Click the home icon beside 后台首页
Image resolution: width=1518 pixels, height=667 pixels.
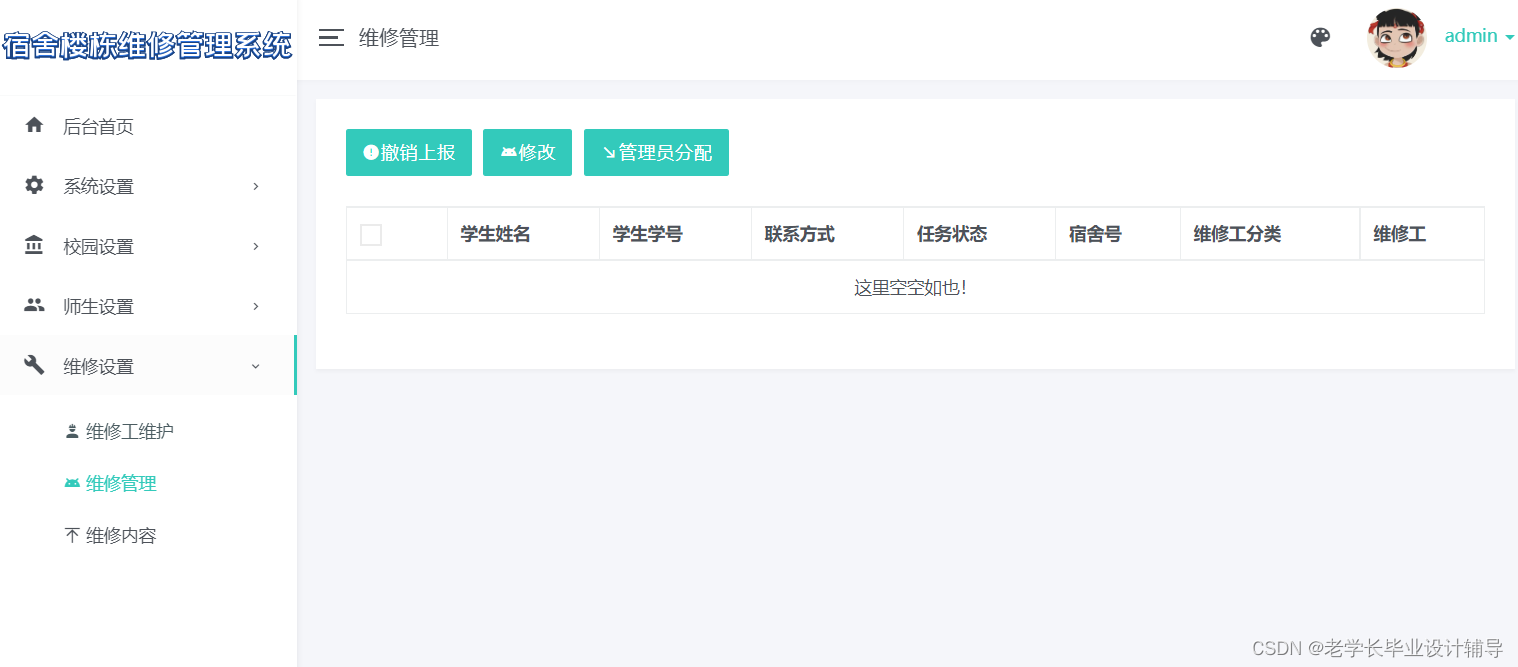pos(34,125)
